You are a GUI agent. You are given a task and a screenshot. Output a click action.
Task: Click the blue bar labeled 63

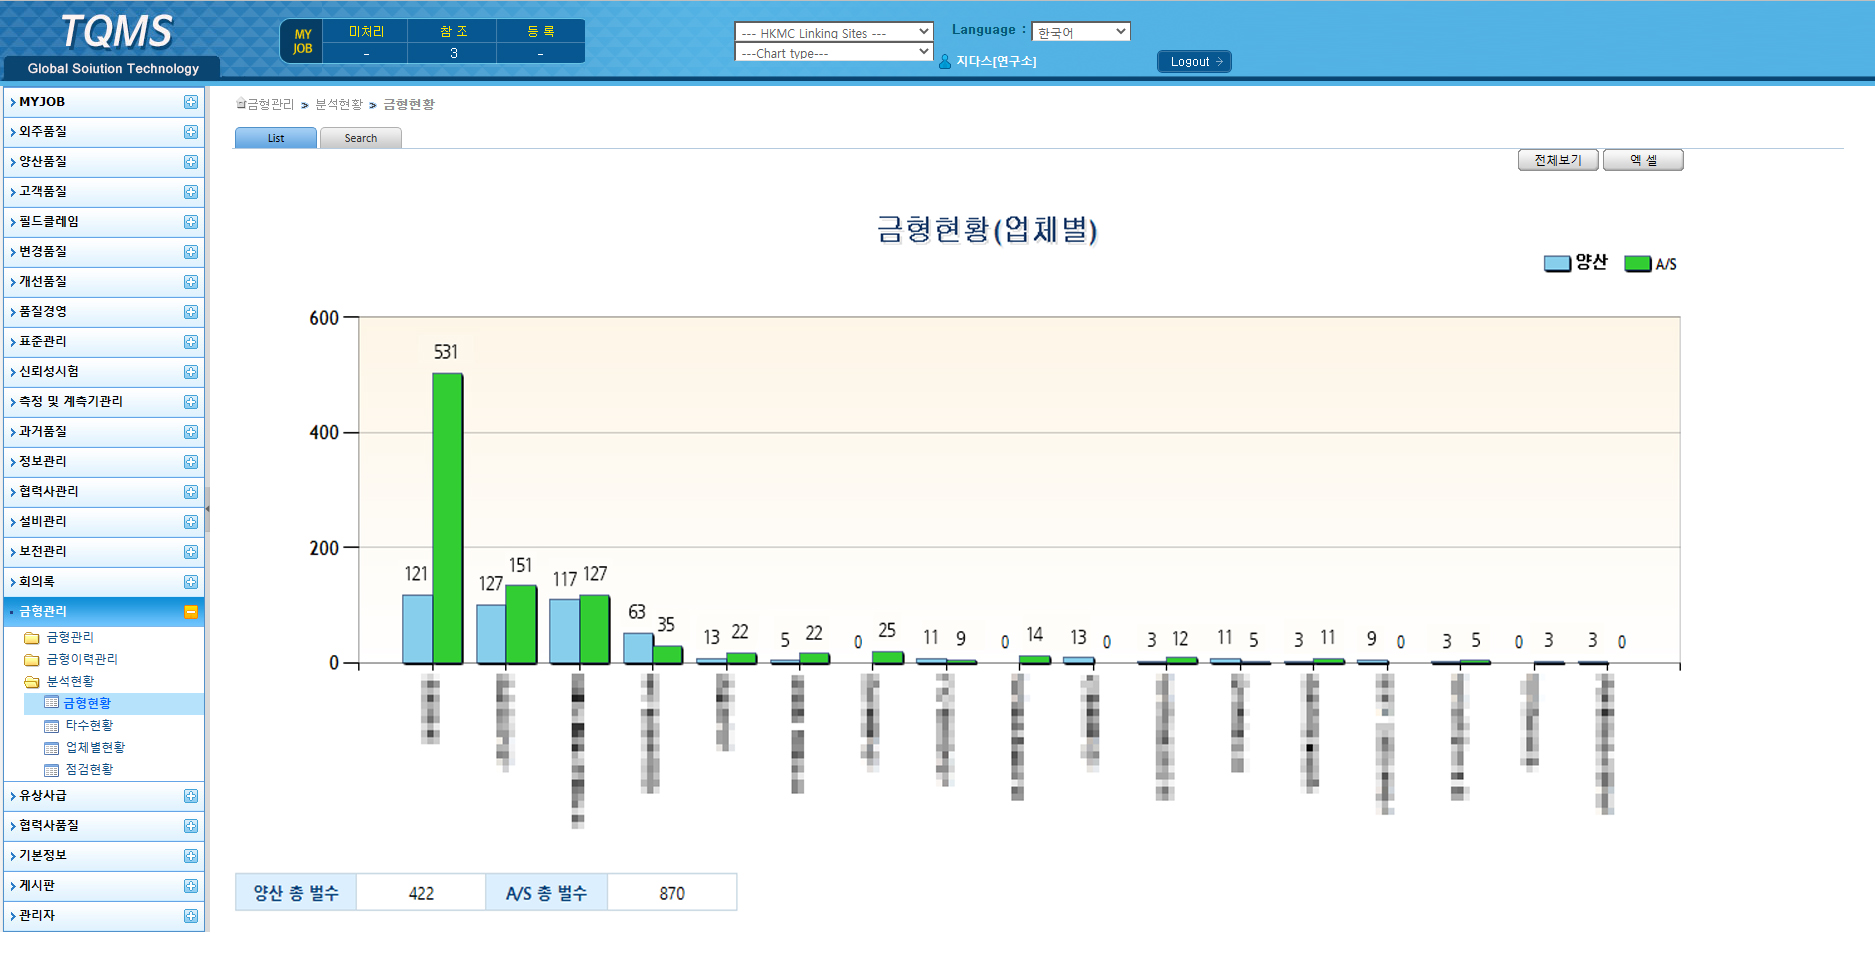(638, 648)
